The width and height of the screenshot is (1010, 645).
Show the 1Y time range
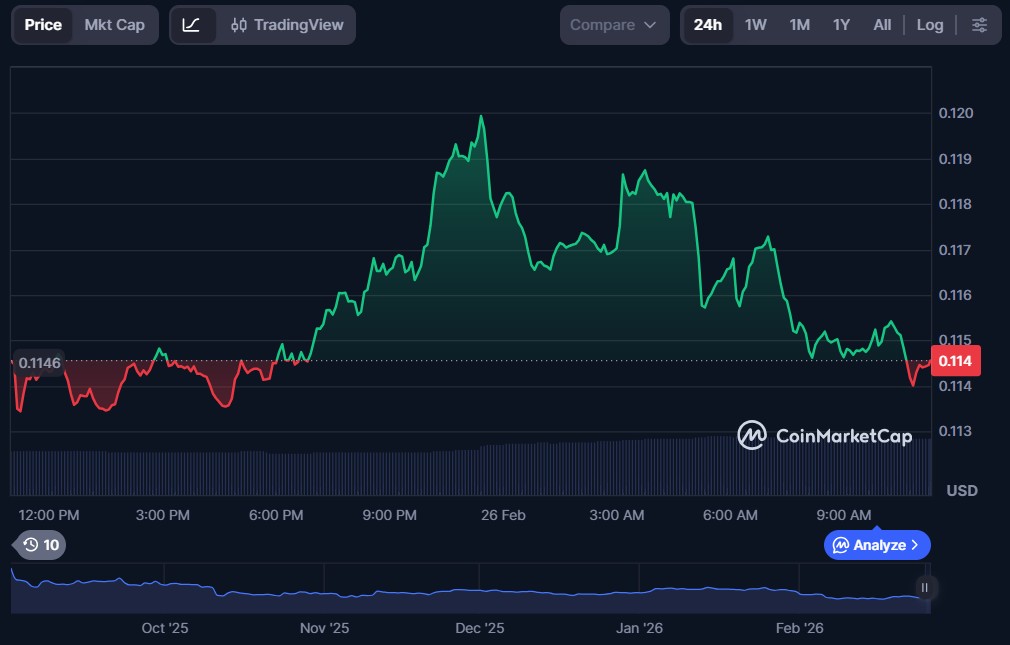tap(841, 25)
